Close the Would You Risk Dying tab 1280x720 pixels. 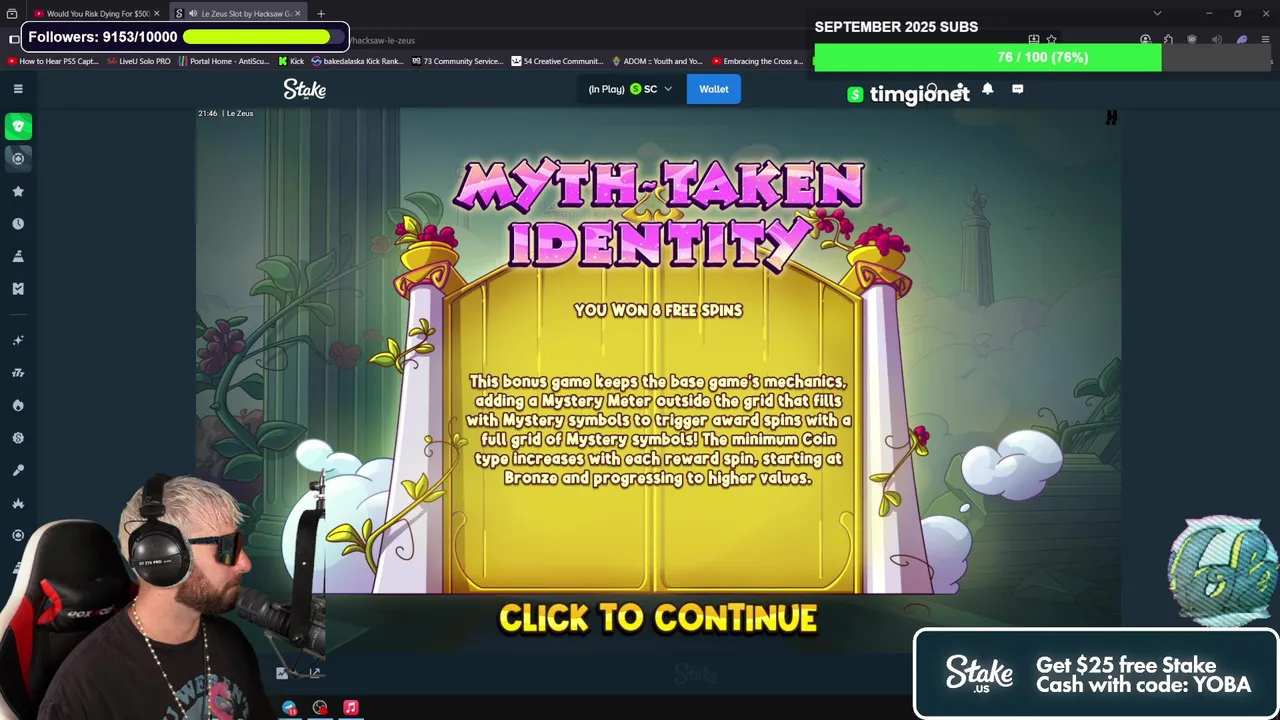(x=156, y=14)
